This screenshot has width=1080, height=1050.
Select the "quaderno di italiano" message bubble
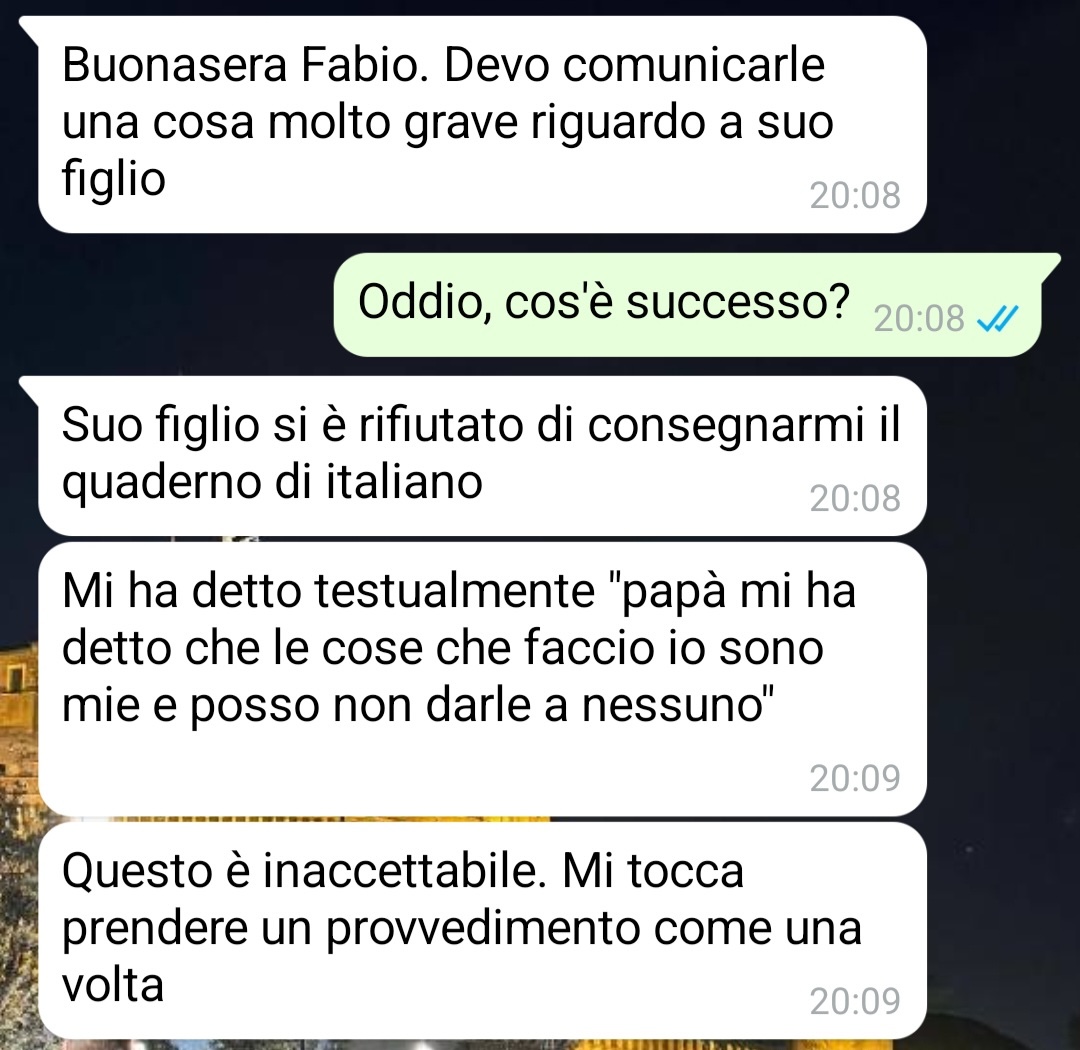[482, 456]
